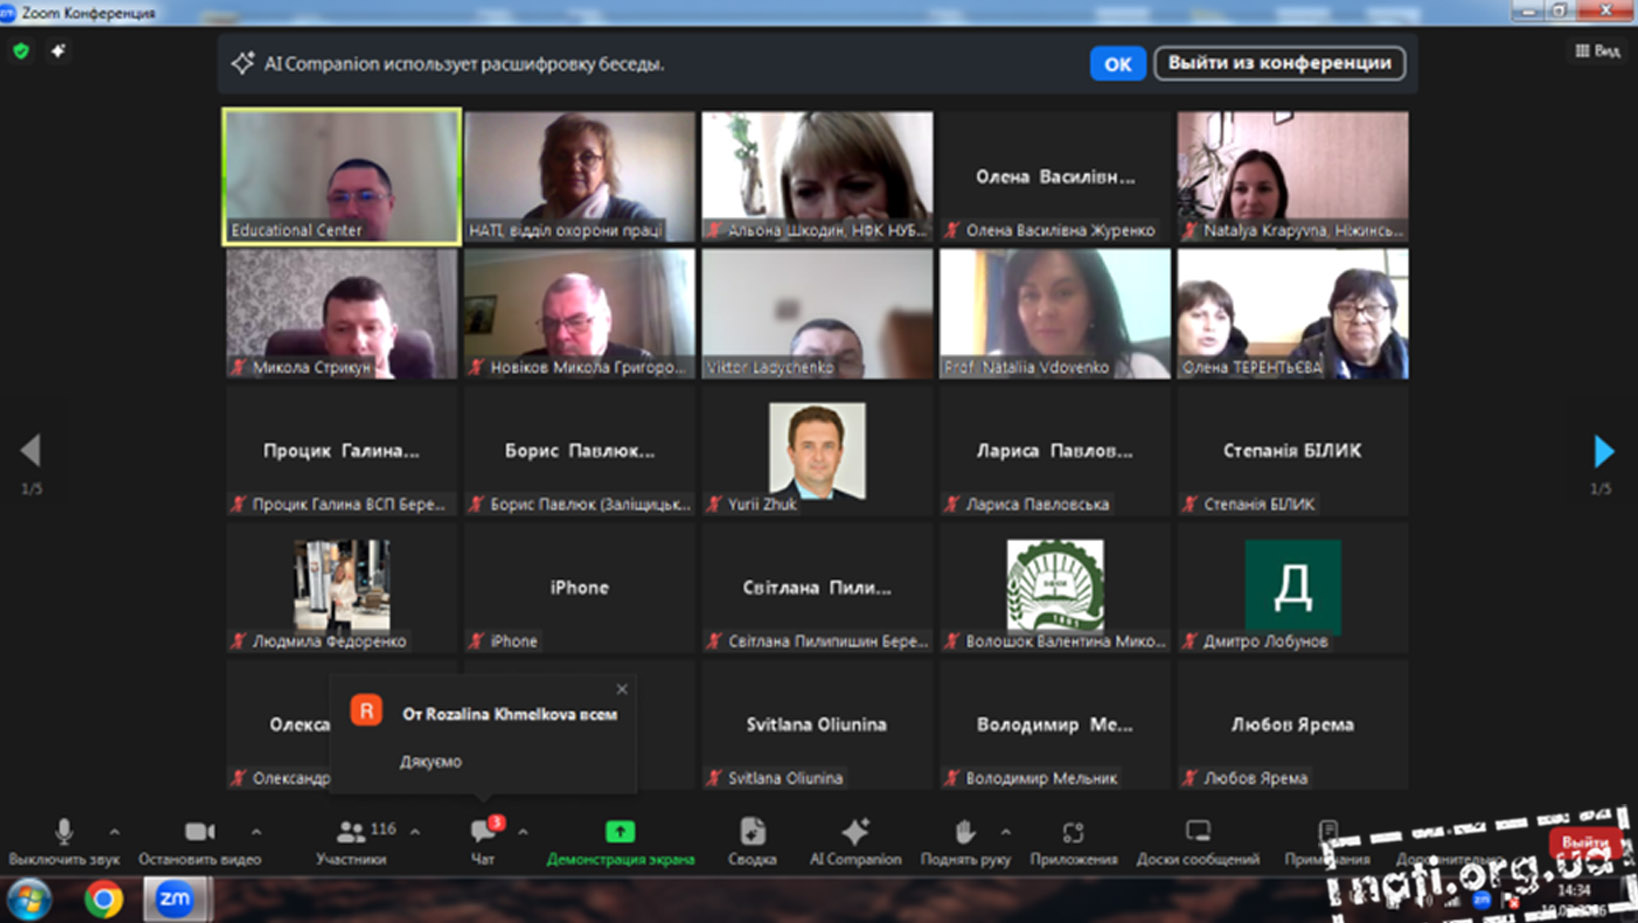Mute the microphone with Выключить звук

coord(64,841)
